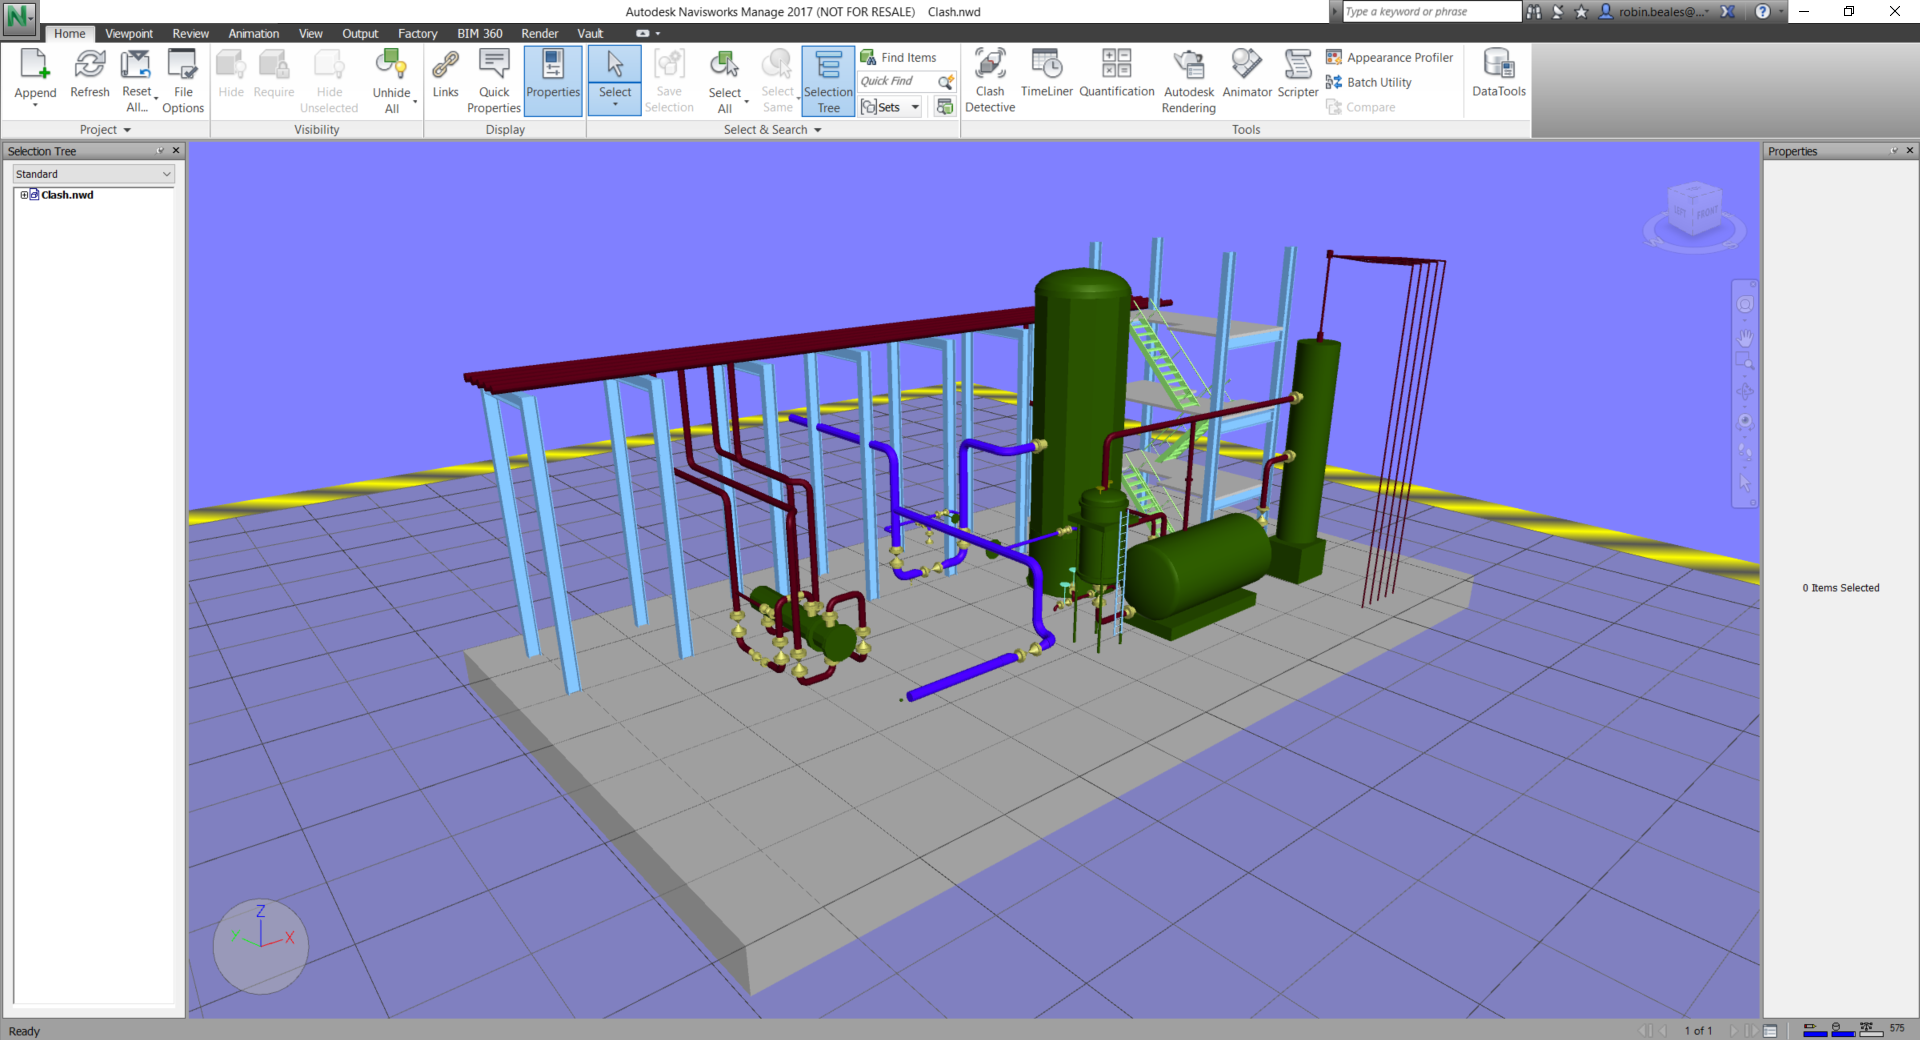The image size is (1920, 1040).
Task: Expand the Clash.nwd tree node
Action: 24,195
